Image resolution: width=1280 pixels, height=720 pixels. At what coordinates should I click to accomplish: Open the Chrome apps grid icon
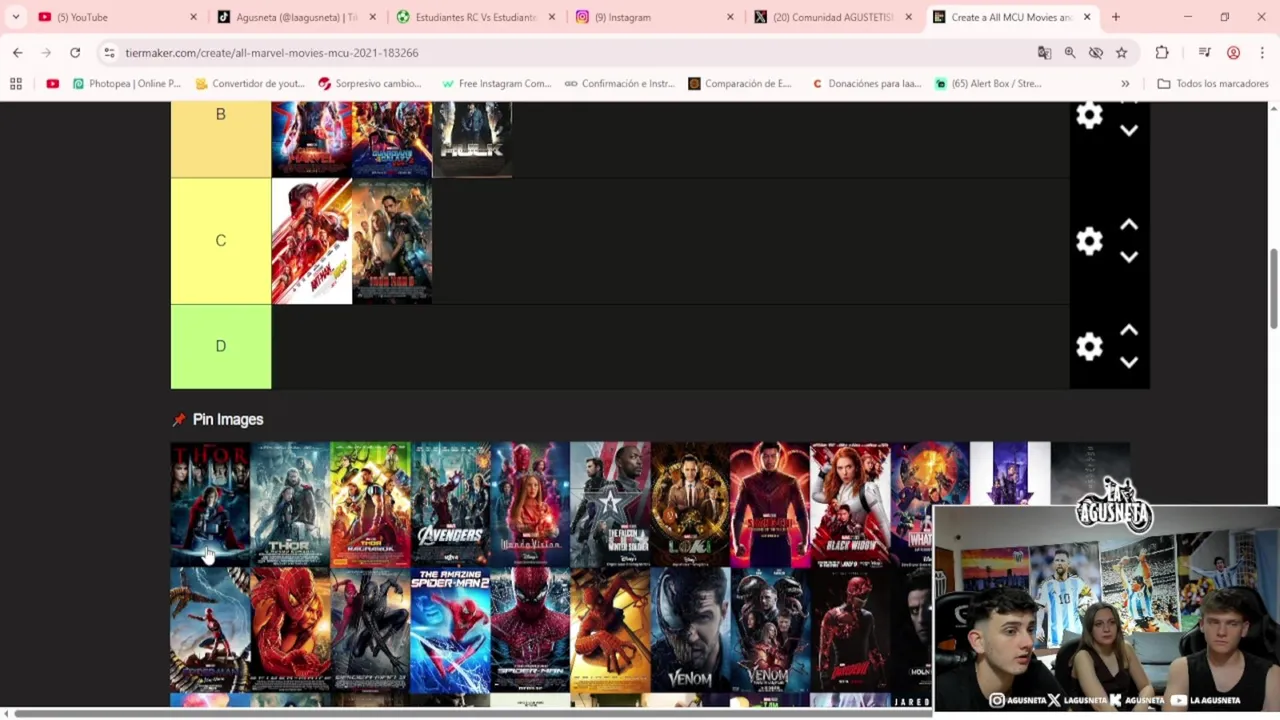coord(16,84)
